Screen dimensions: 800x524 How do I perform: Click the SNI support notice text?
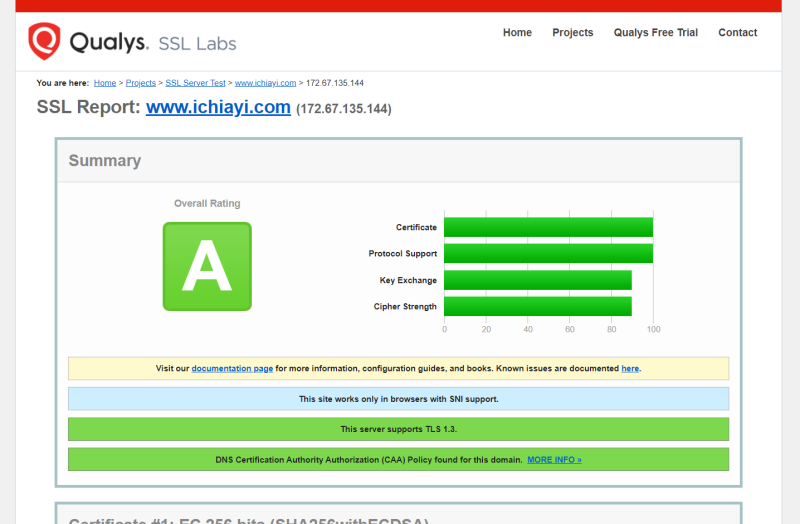click(x=398, y=399)
